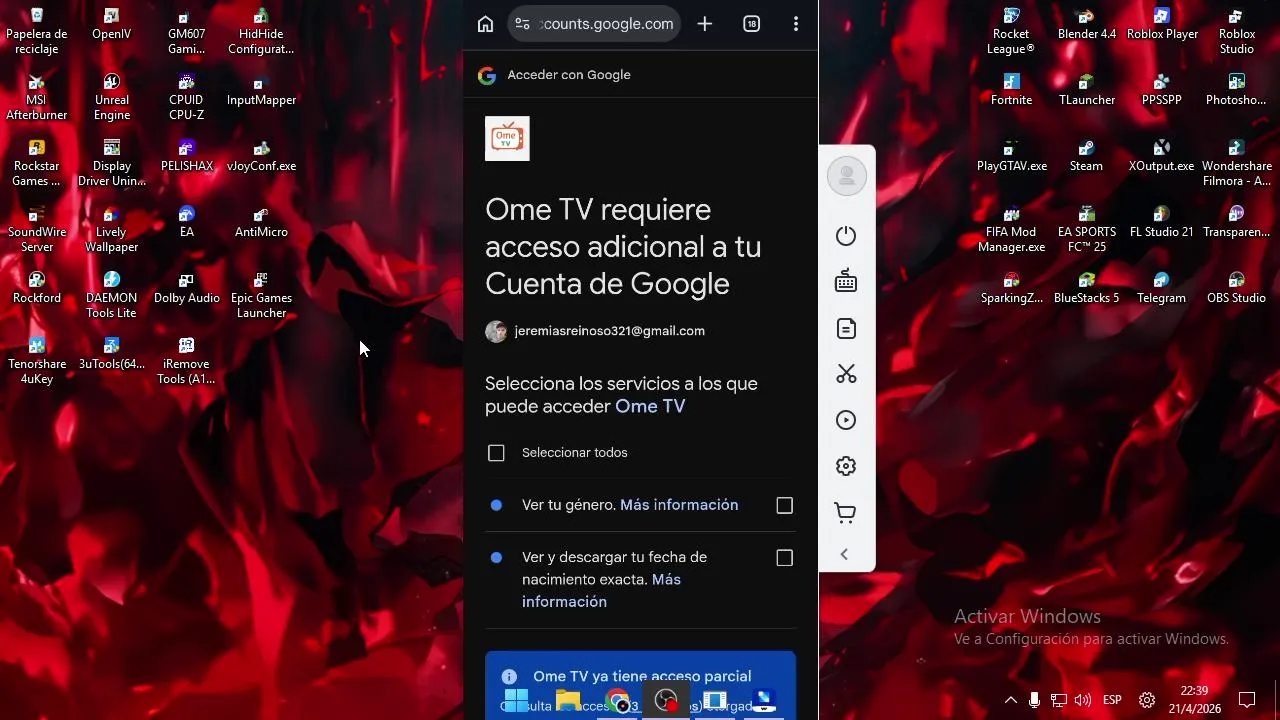Open the notification center icon
This screenshot has height=720, width=1280.
coord(1247,700)
